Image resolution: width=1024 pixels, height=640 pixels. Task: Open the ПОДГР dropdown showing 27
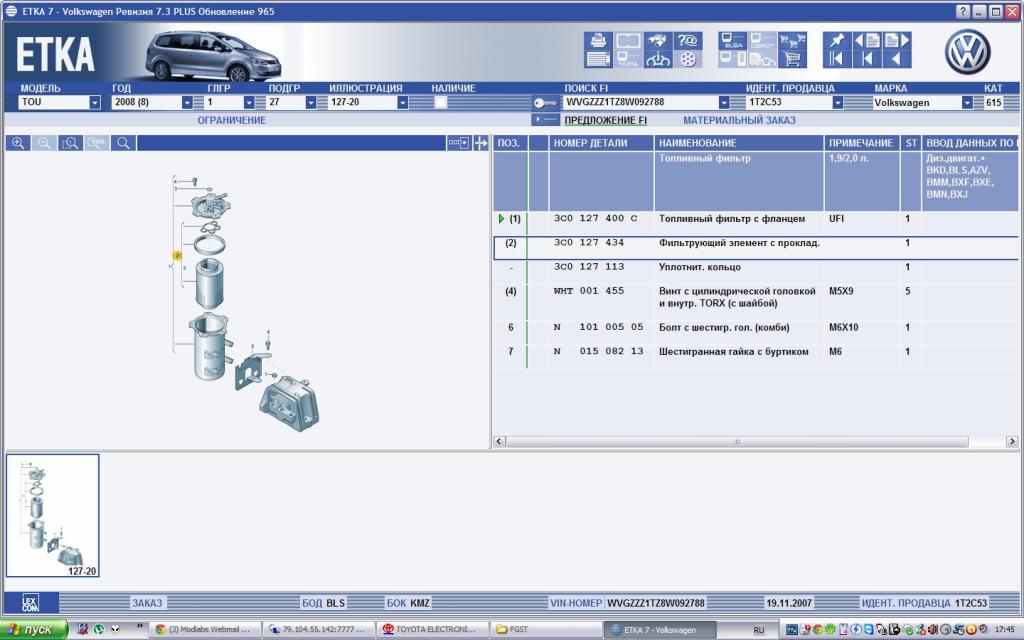[x=311, y=103]
